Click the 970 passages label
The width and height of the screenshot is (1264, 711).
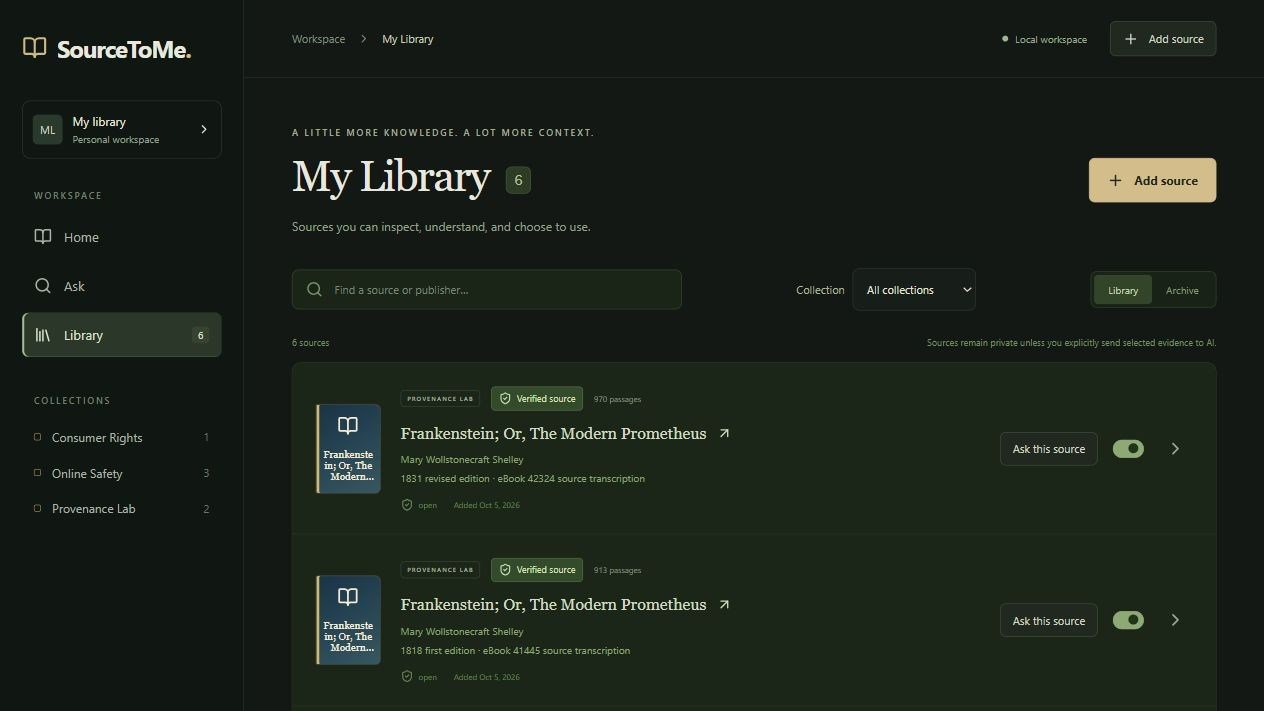tap(617, 399)
